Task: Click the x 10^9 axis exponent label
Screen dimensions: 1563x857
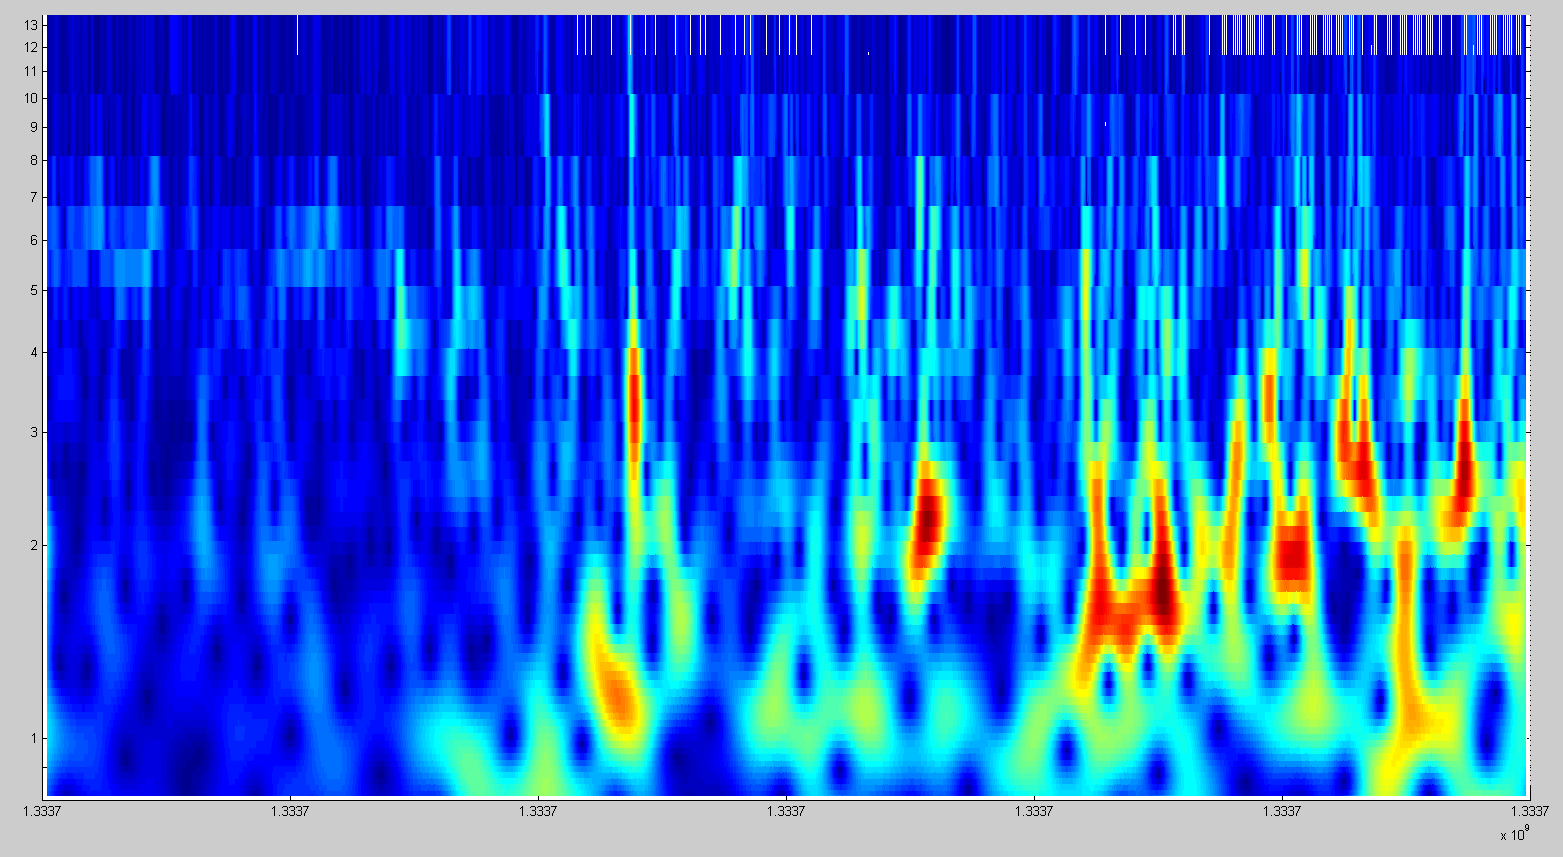Action: click(1514, 832)
